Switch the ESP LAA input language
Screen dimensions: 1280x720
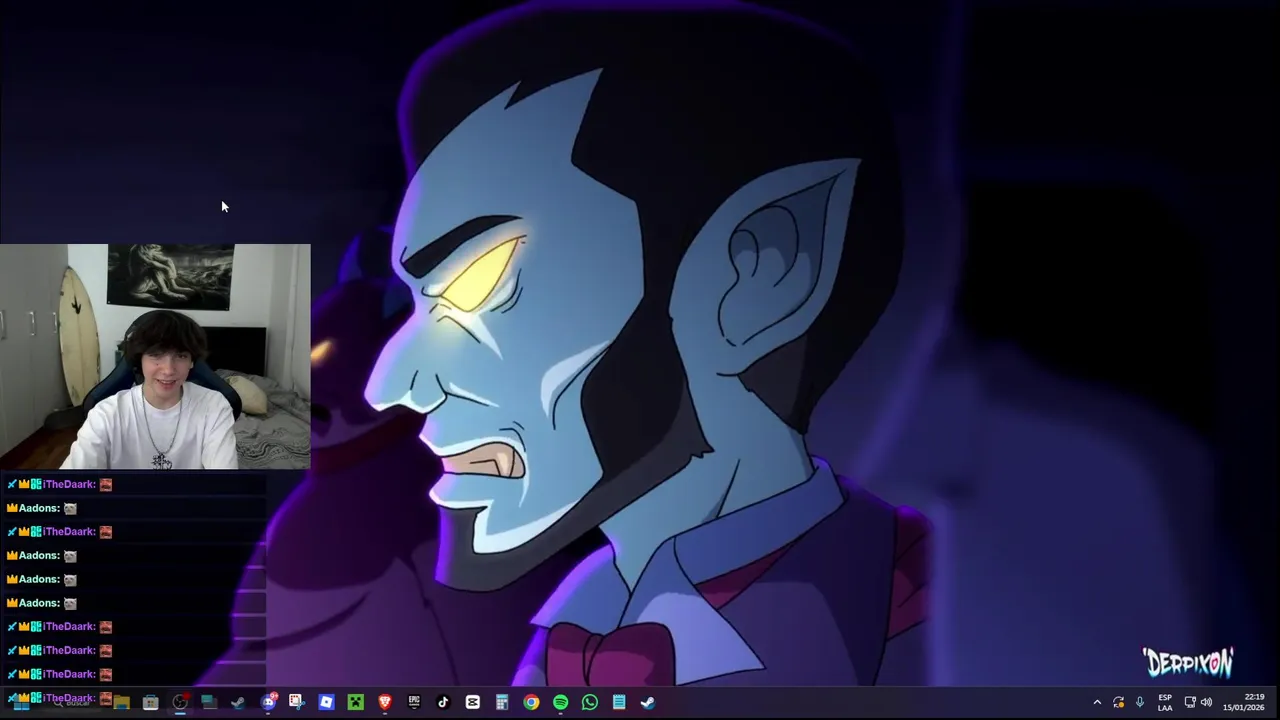1165,702
